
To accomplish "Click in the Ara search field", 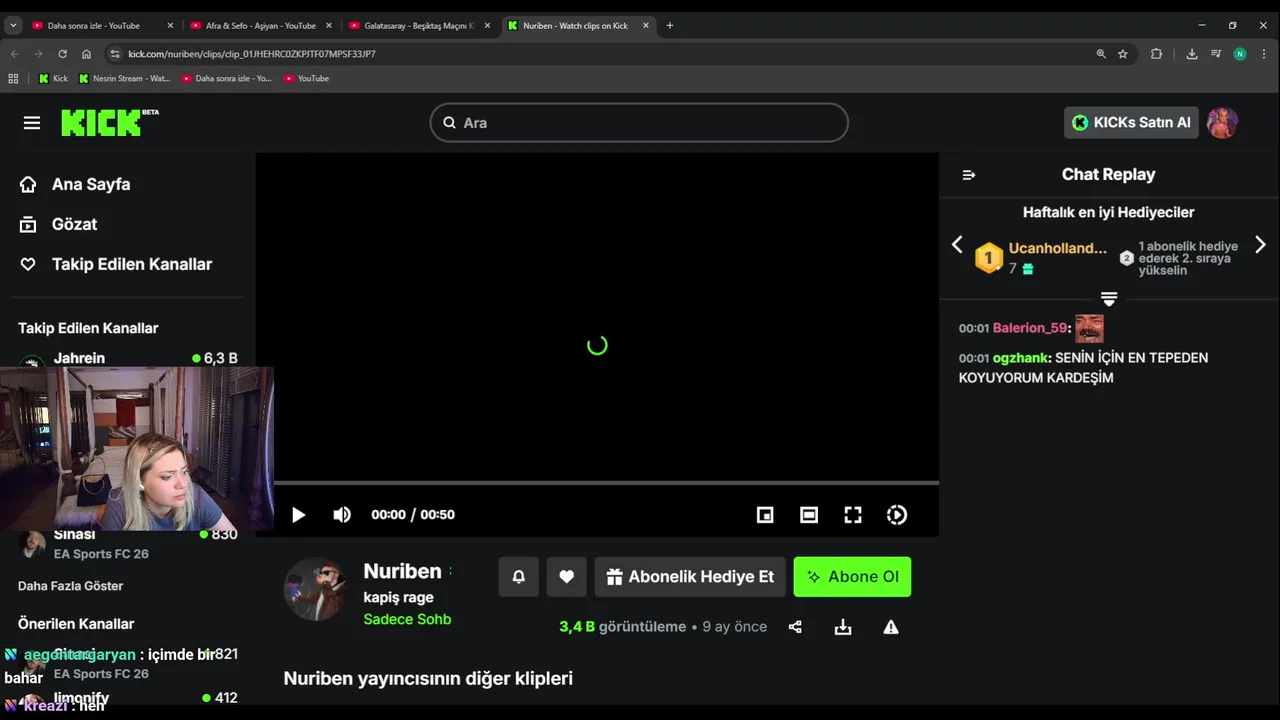I will point(639,123).
